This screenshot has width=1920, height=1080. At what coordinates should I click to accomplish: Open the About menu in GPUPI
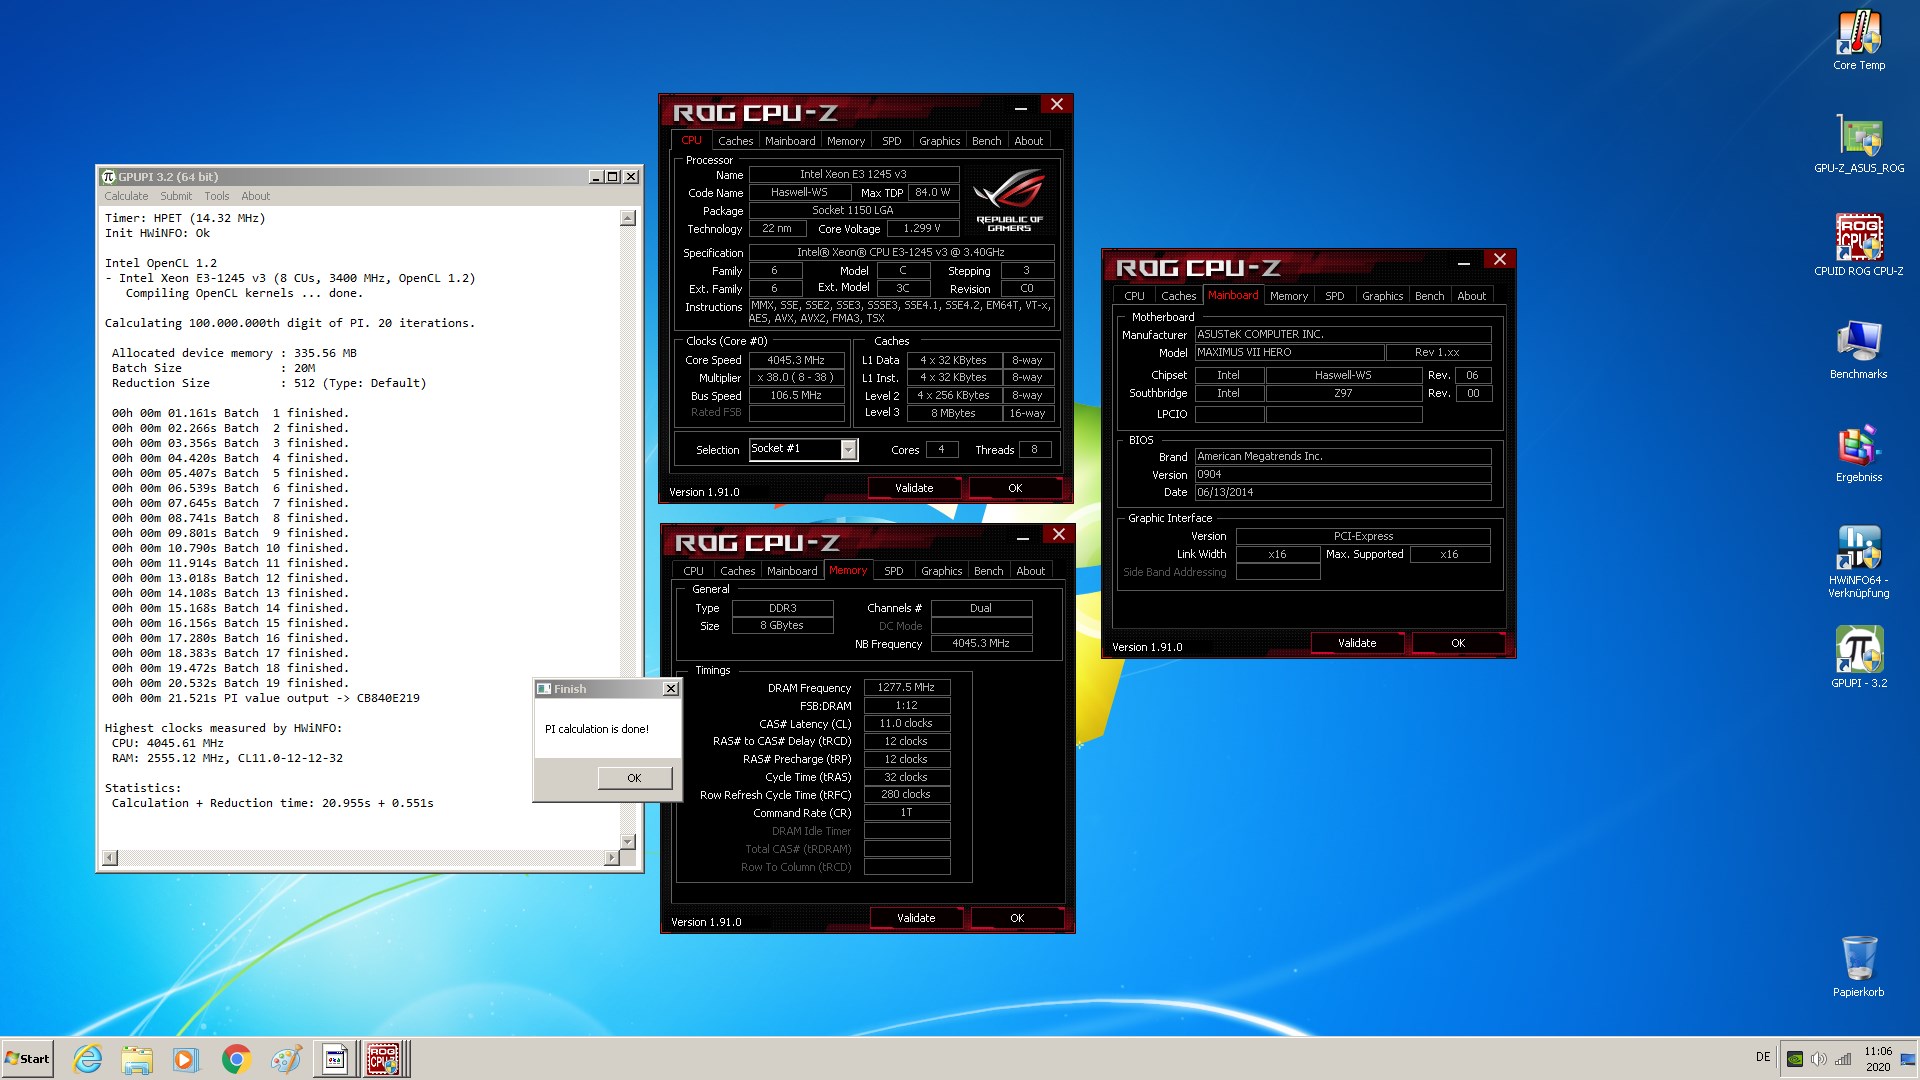coord(255,196)
